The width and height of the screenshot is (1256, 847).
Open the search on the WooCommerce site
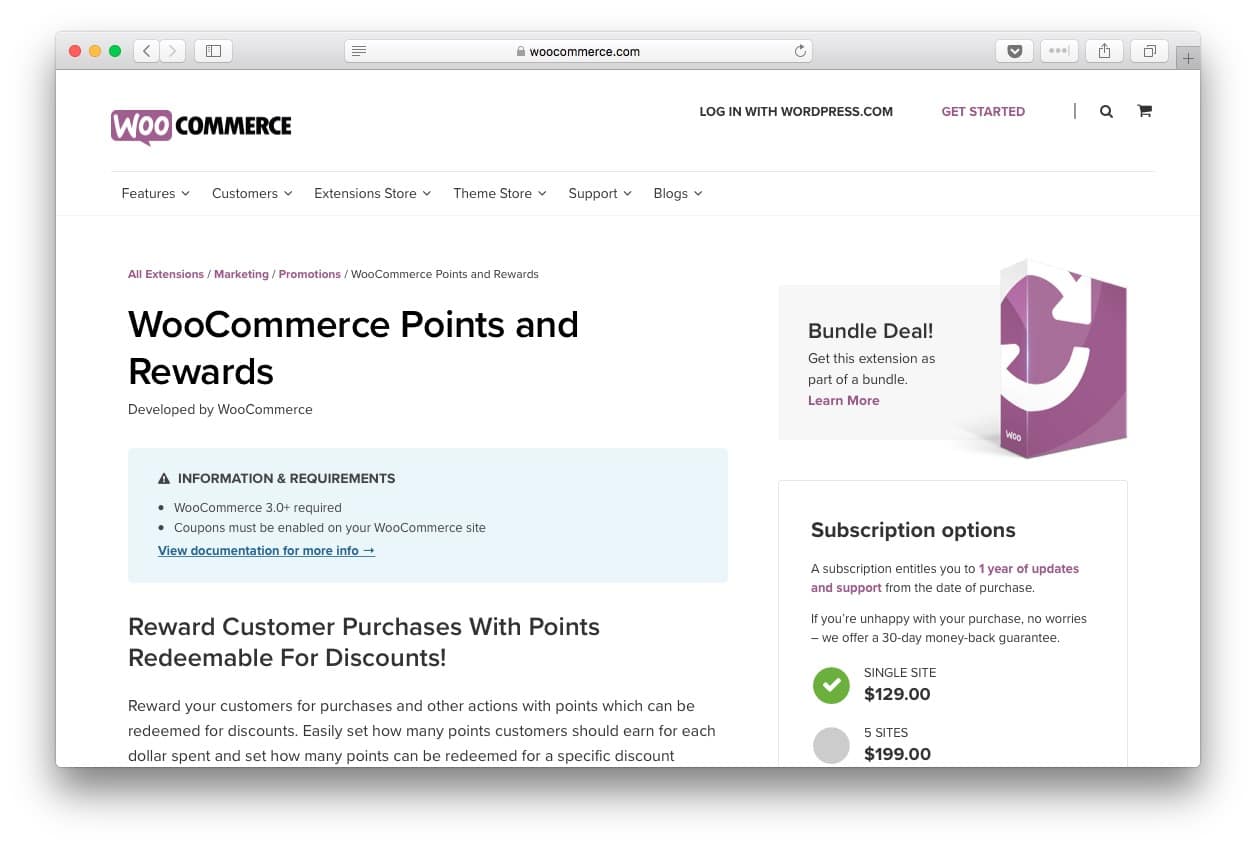(1106, 111)
